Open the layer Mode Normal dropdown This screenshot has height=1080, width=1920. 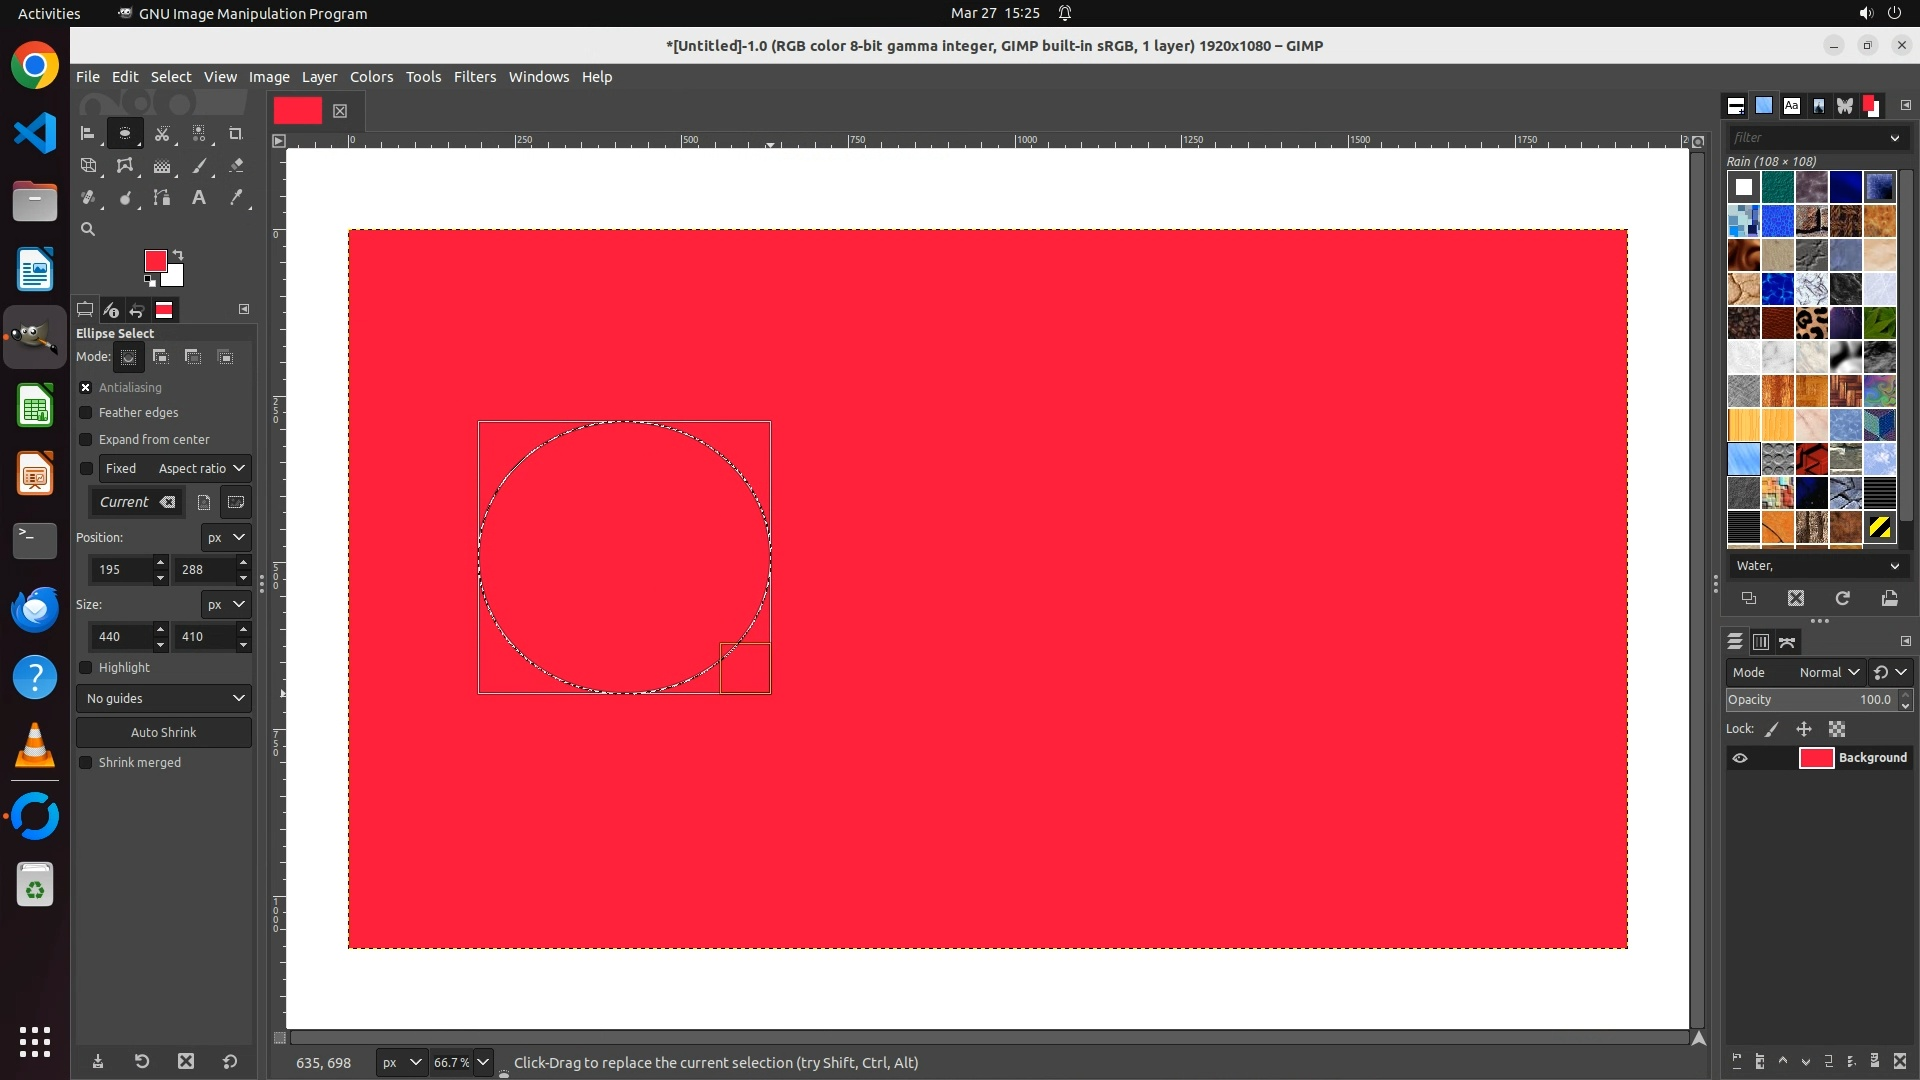coord(1828,673)
